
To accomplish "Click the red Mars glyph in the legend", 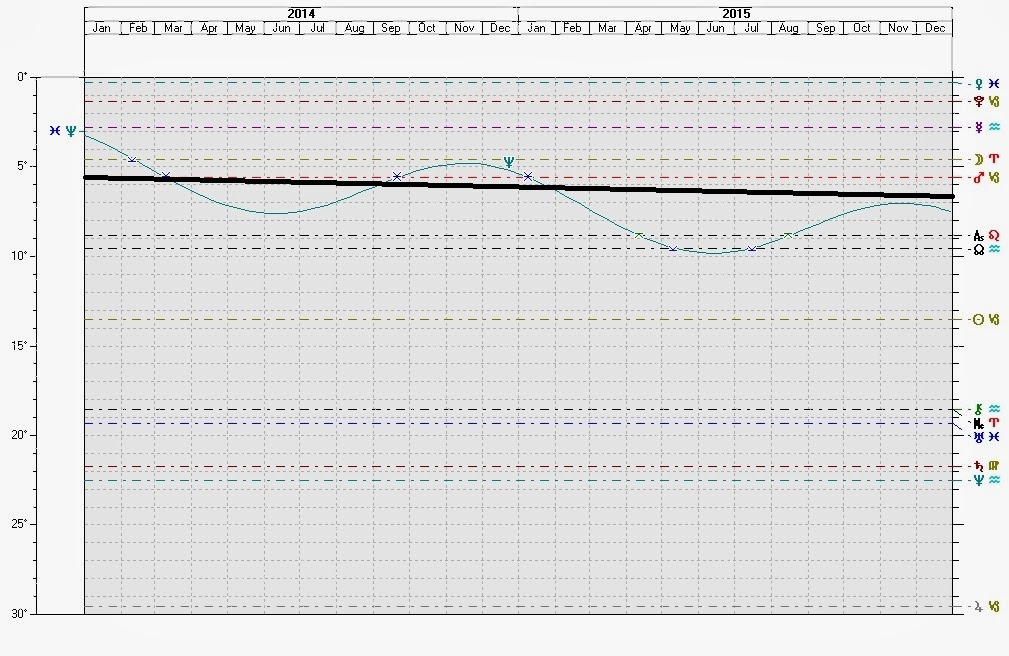I will click(979, 177).
